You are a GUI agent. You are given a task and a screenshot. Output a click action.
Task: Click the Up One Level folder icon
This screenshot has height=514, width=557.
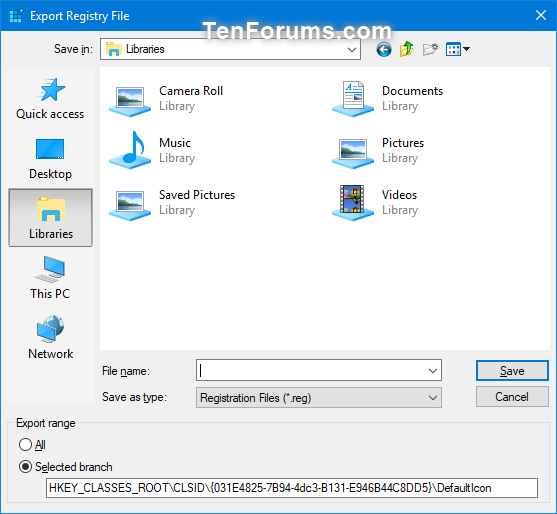[x=407, y=49]
